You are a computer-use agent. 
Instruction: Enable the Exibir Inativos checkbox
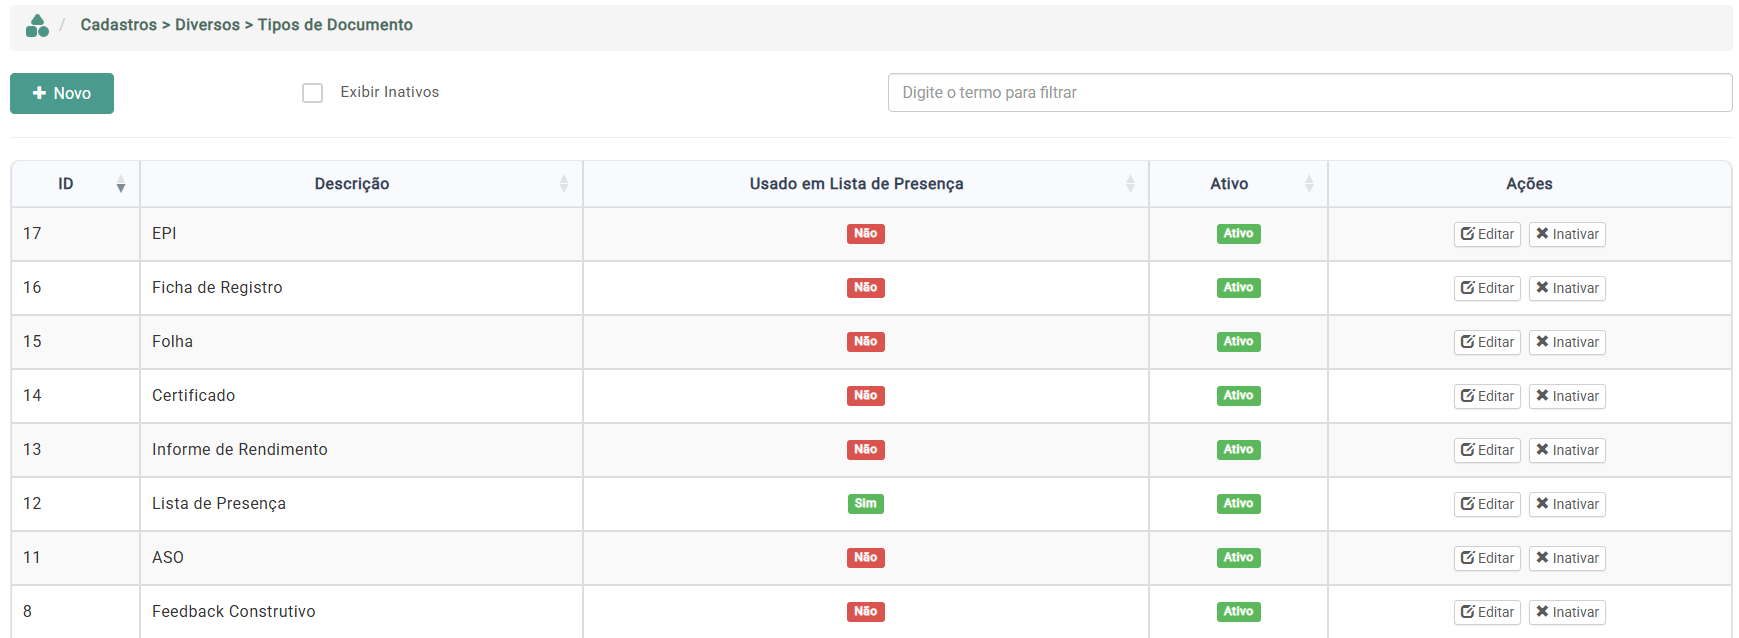[313, 93]
